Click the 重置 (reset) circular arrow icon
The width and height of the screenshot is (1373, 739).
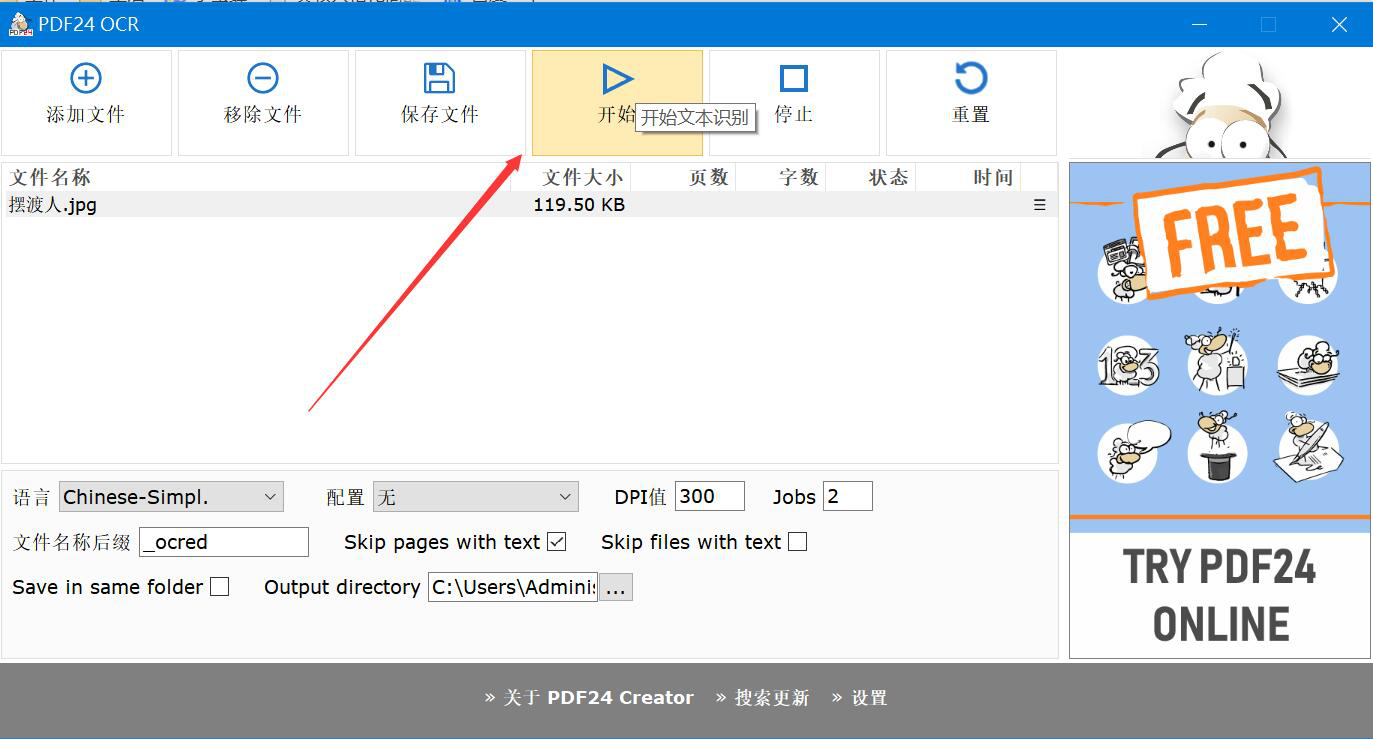tap(971, 78)
